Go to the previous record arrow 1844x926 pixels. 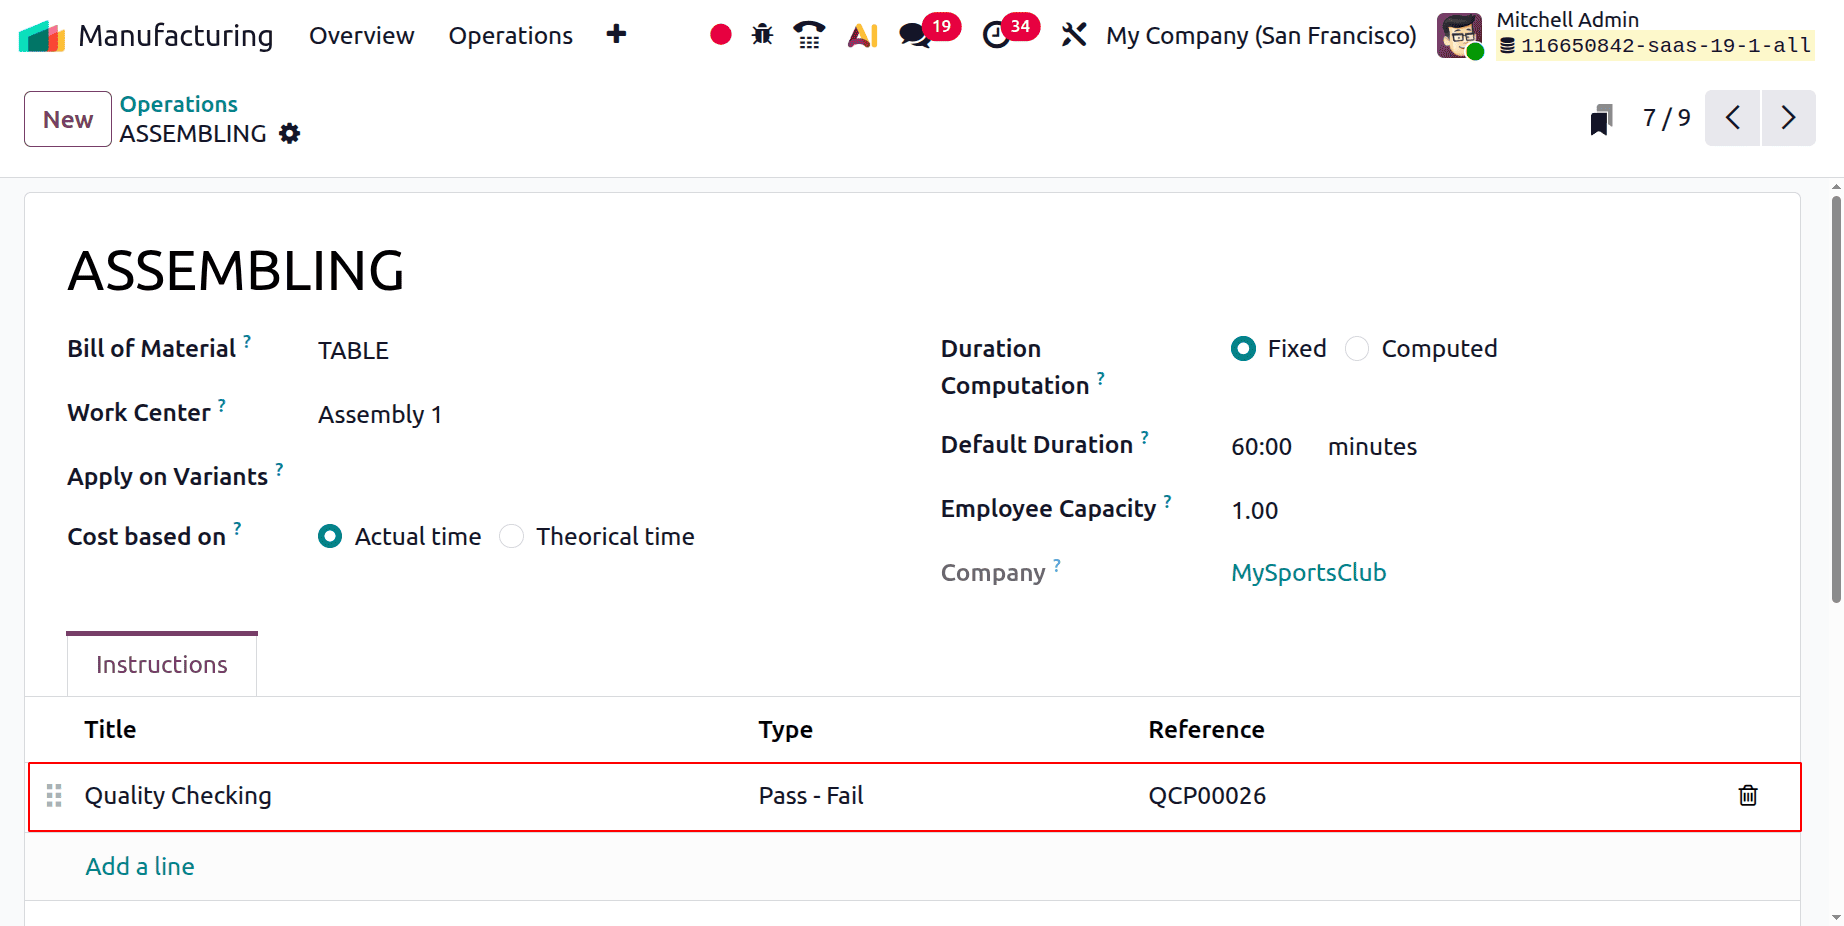tap(1732, 118)
